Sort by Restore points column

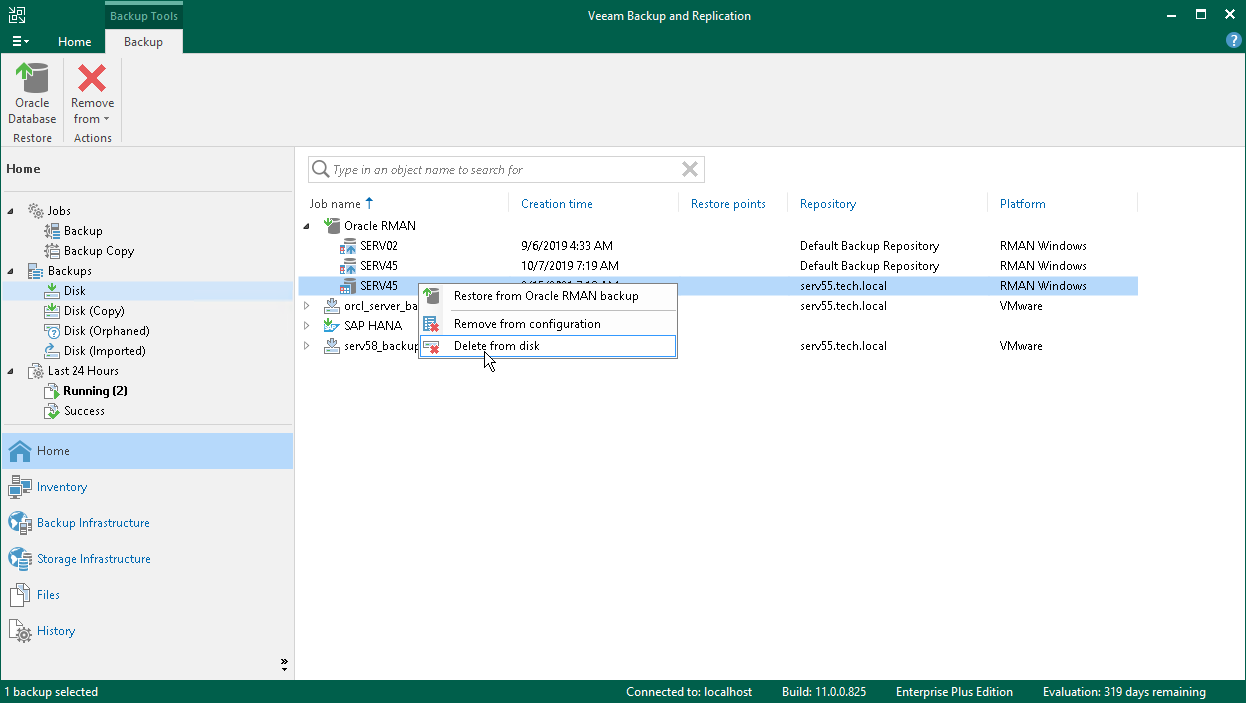point(728,204)
